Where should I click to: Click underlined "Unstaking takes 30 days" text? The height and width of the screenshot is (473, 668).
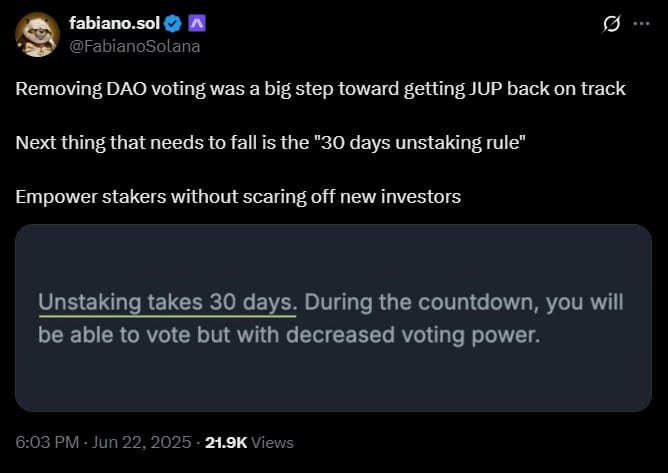pos(167,303)
